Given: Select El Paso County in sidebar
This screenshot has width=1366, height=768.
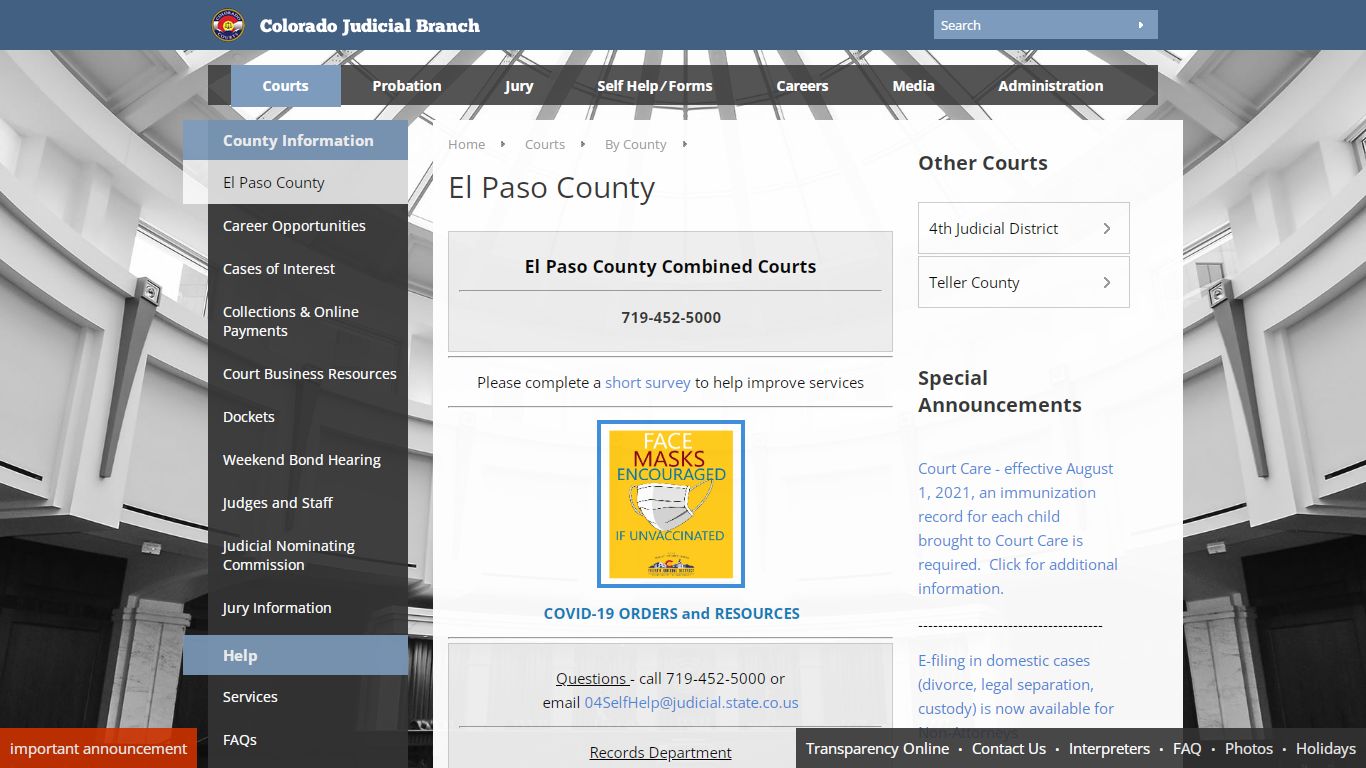Looking at the screenshot, I should (x=295, y=182).
